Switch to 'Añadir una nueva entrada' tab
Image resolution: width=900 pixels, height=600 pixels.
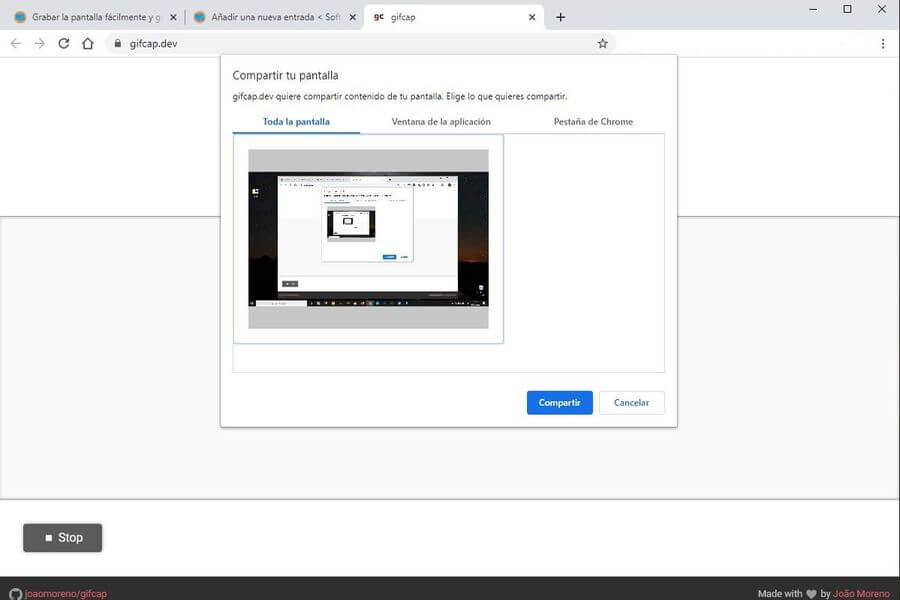coord(275,17)
